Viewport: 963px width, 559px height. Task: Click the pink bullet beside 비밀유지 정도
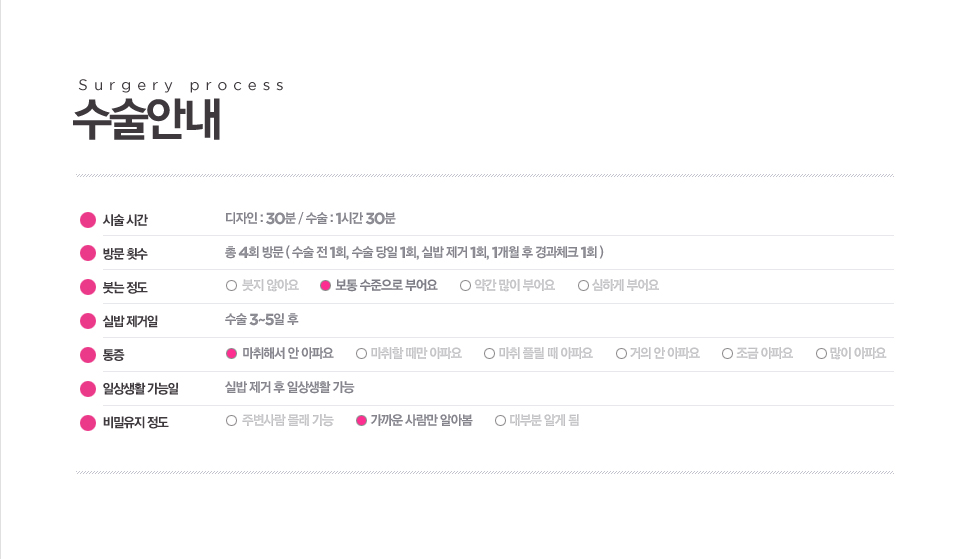[x=87, y=422]
